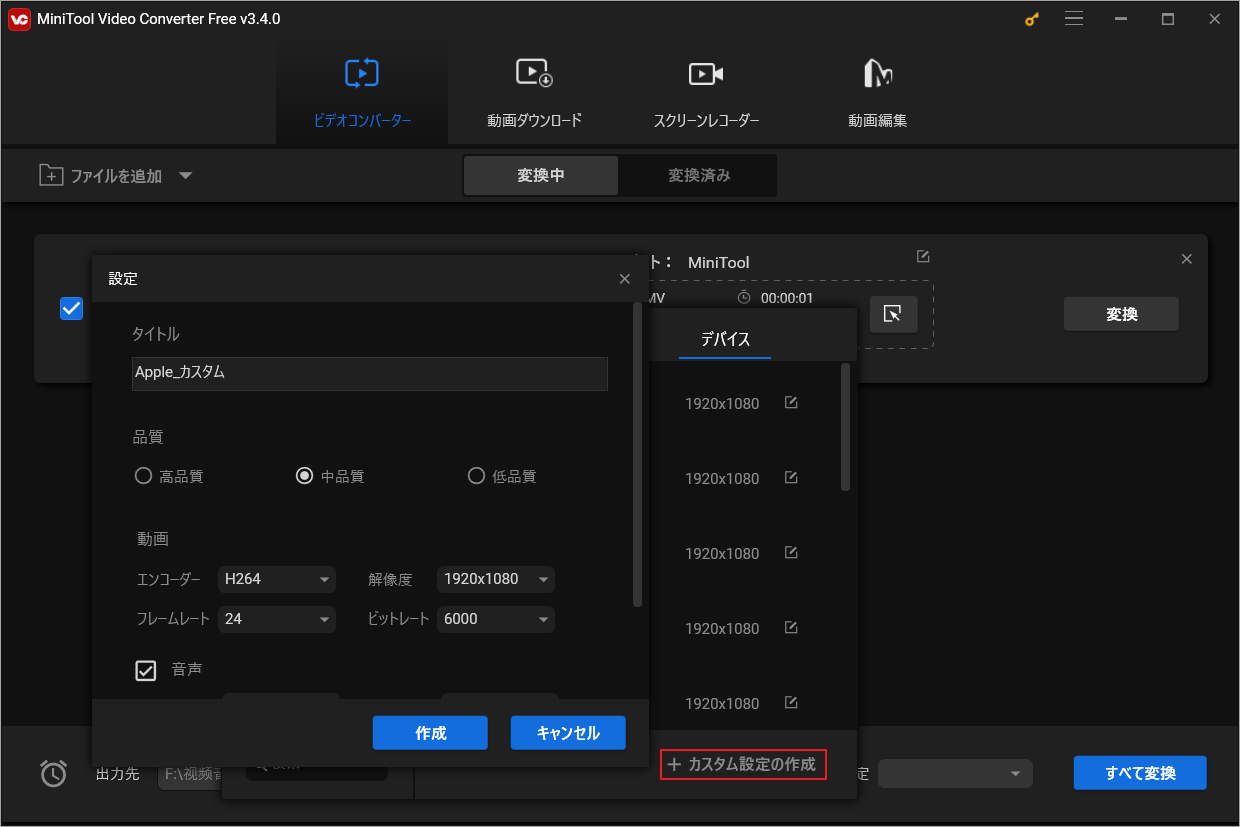Expand the ファイルを追加 dropdown arrow
The width and height of the screenshot is (1240, 827).
point(186,175)
